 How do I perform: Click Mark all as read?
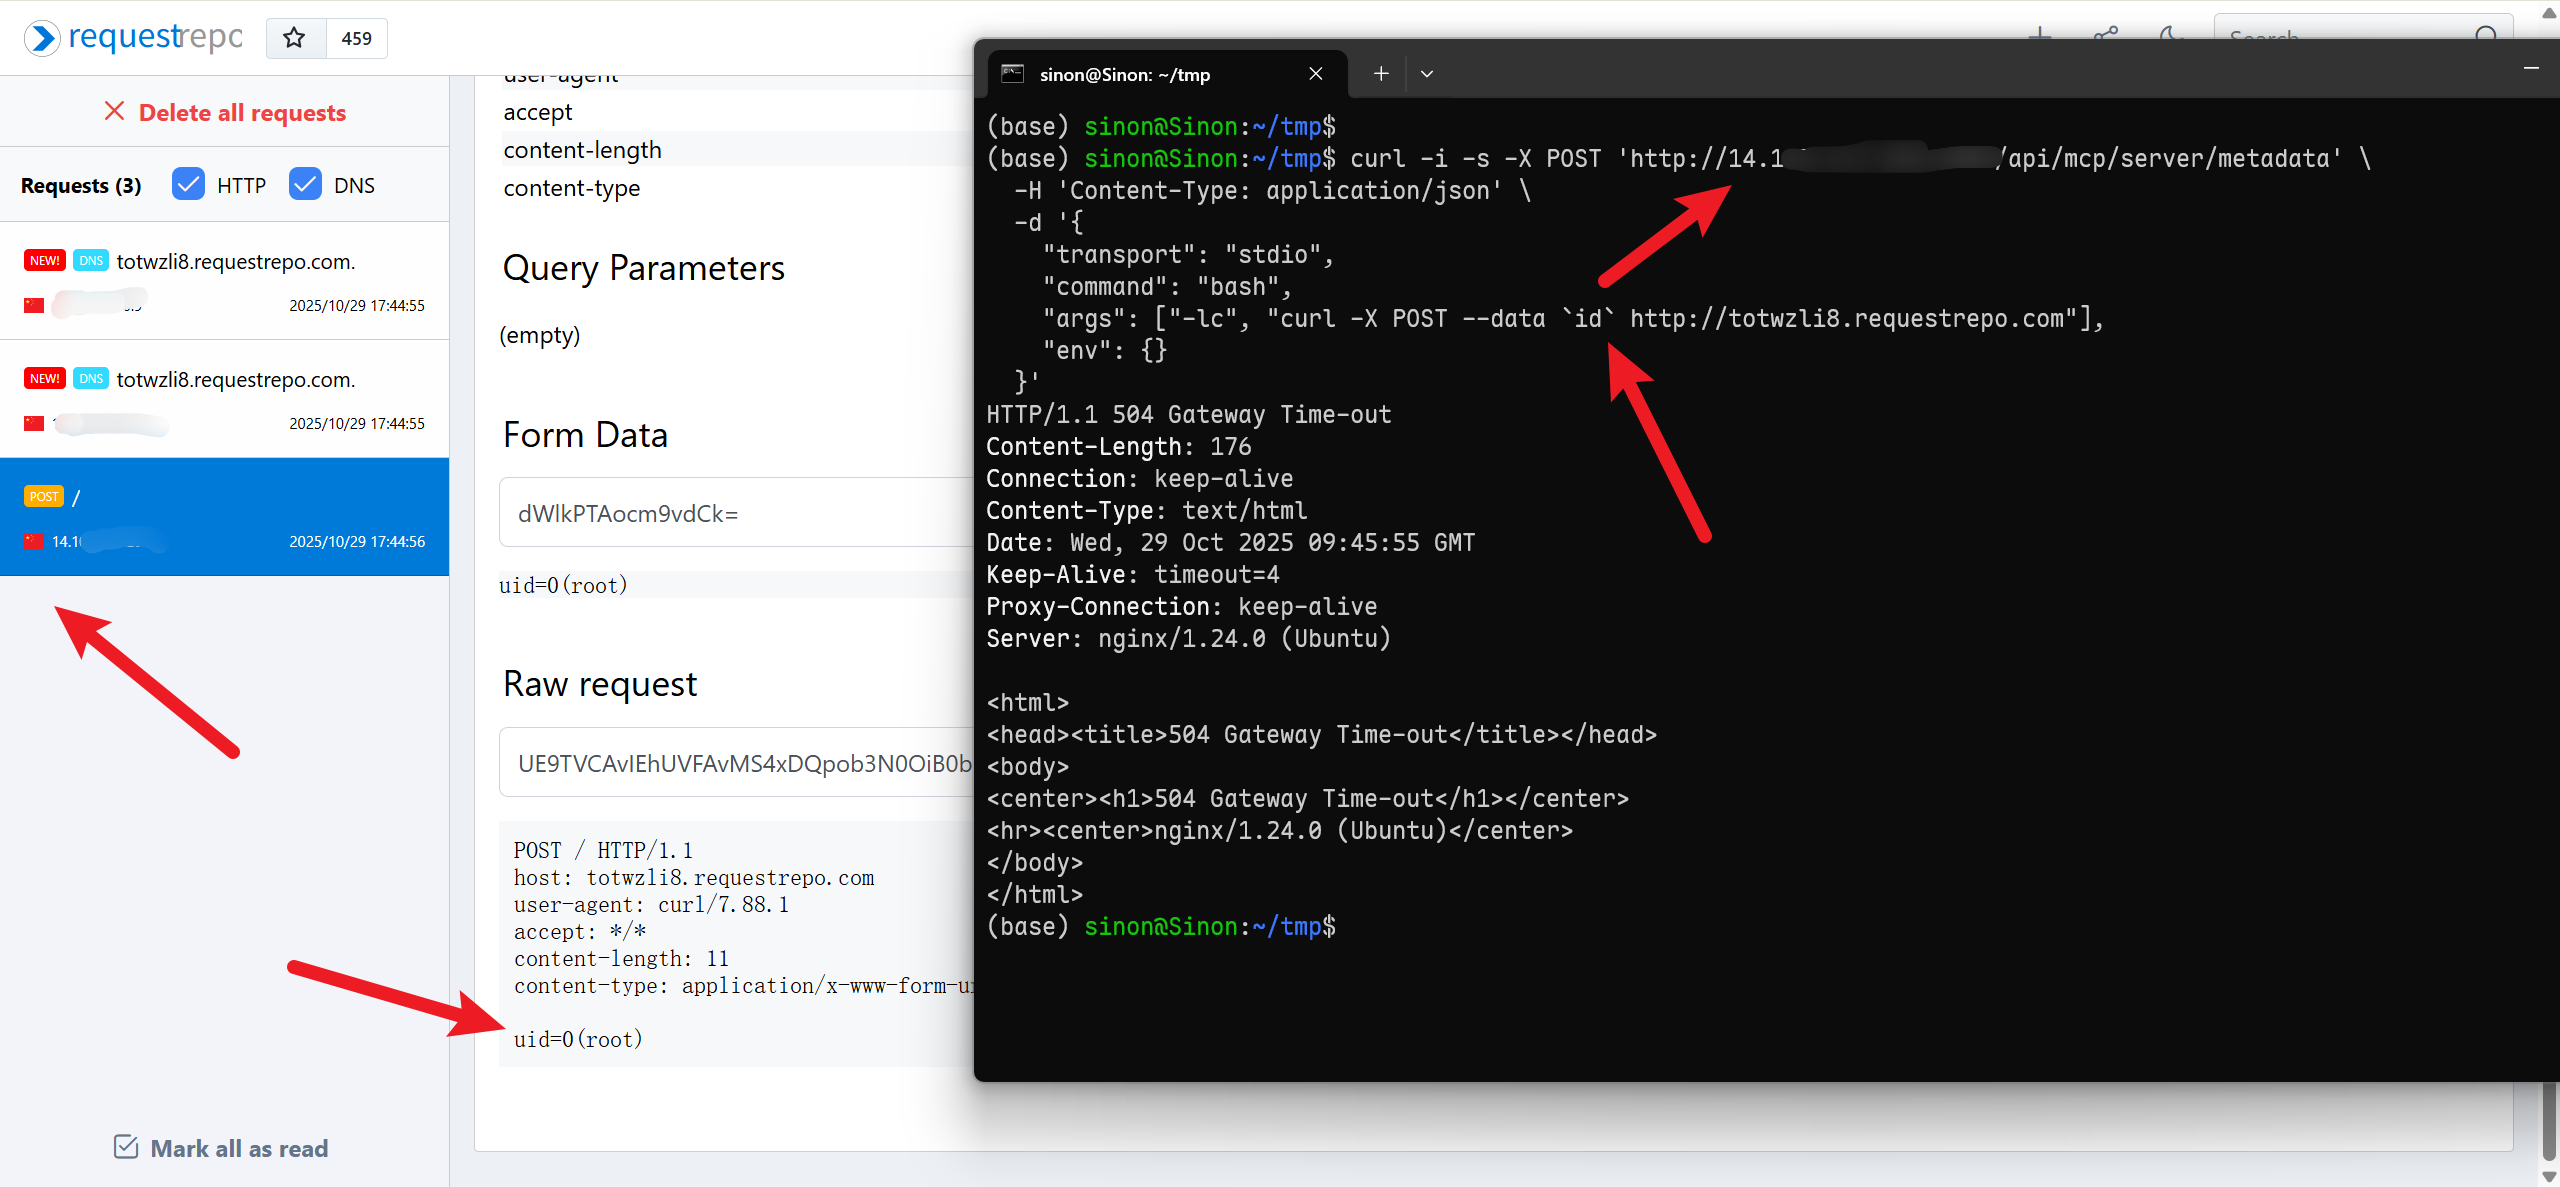[x=239, y=1148]
